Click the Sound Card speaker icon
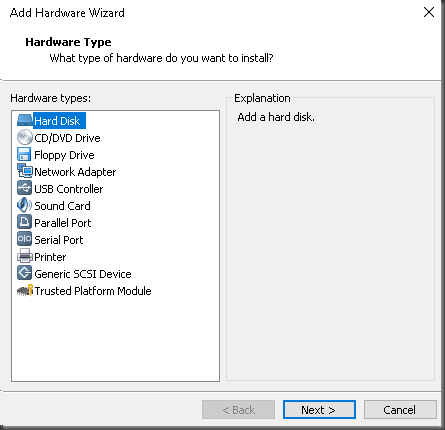This screenshot has width=445, height=430. pos(24,205)
